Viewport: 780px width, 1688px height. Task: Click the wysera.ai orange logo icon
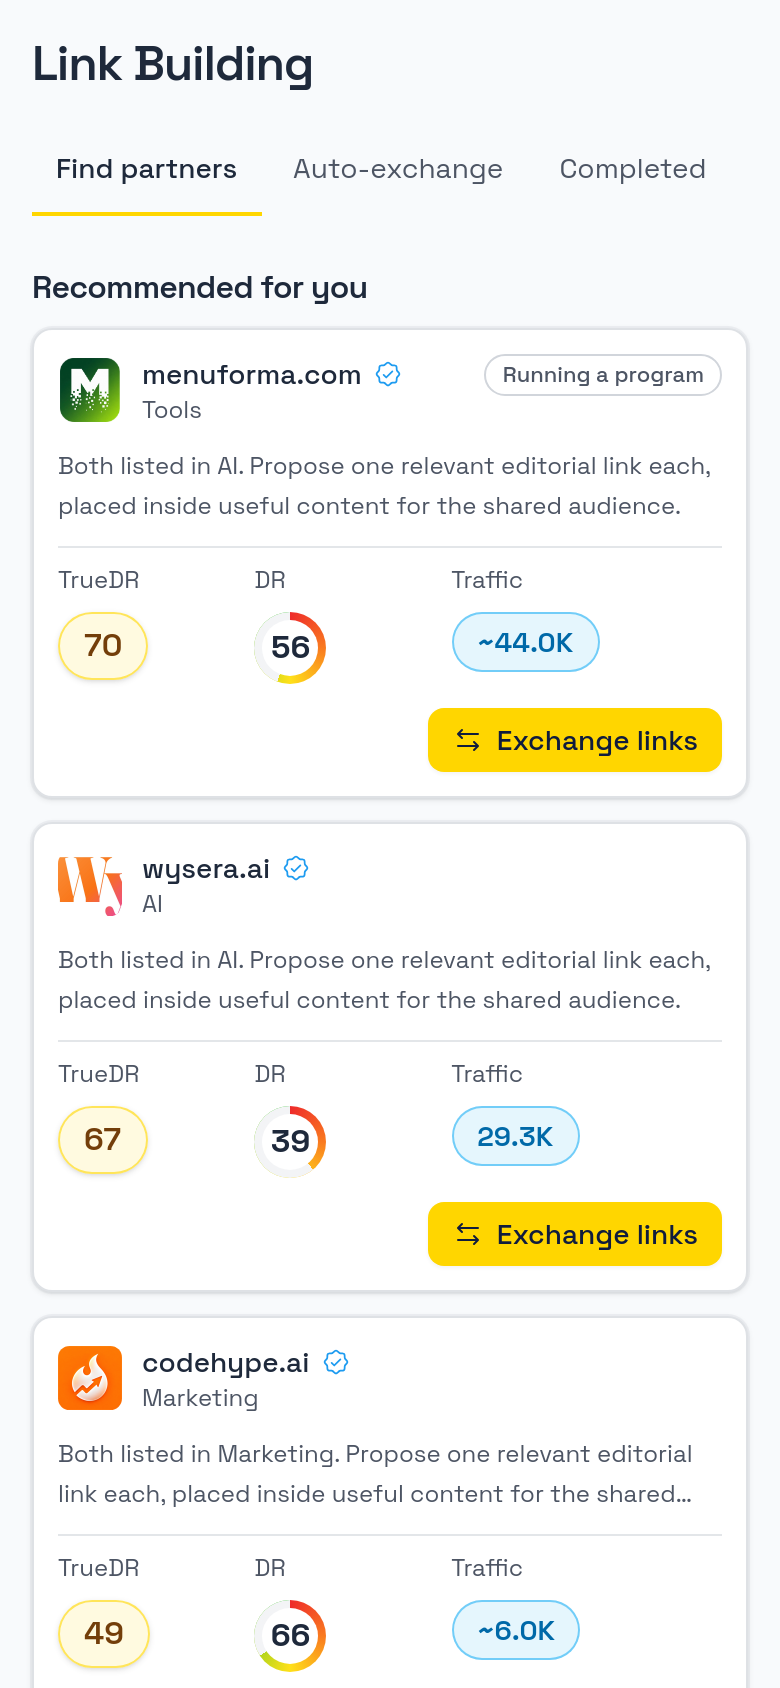click(x=90, y=884)
